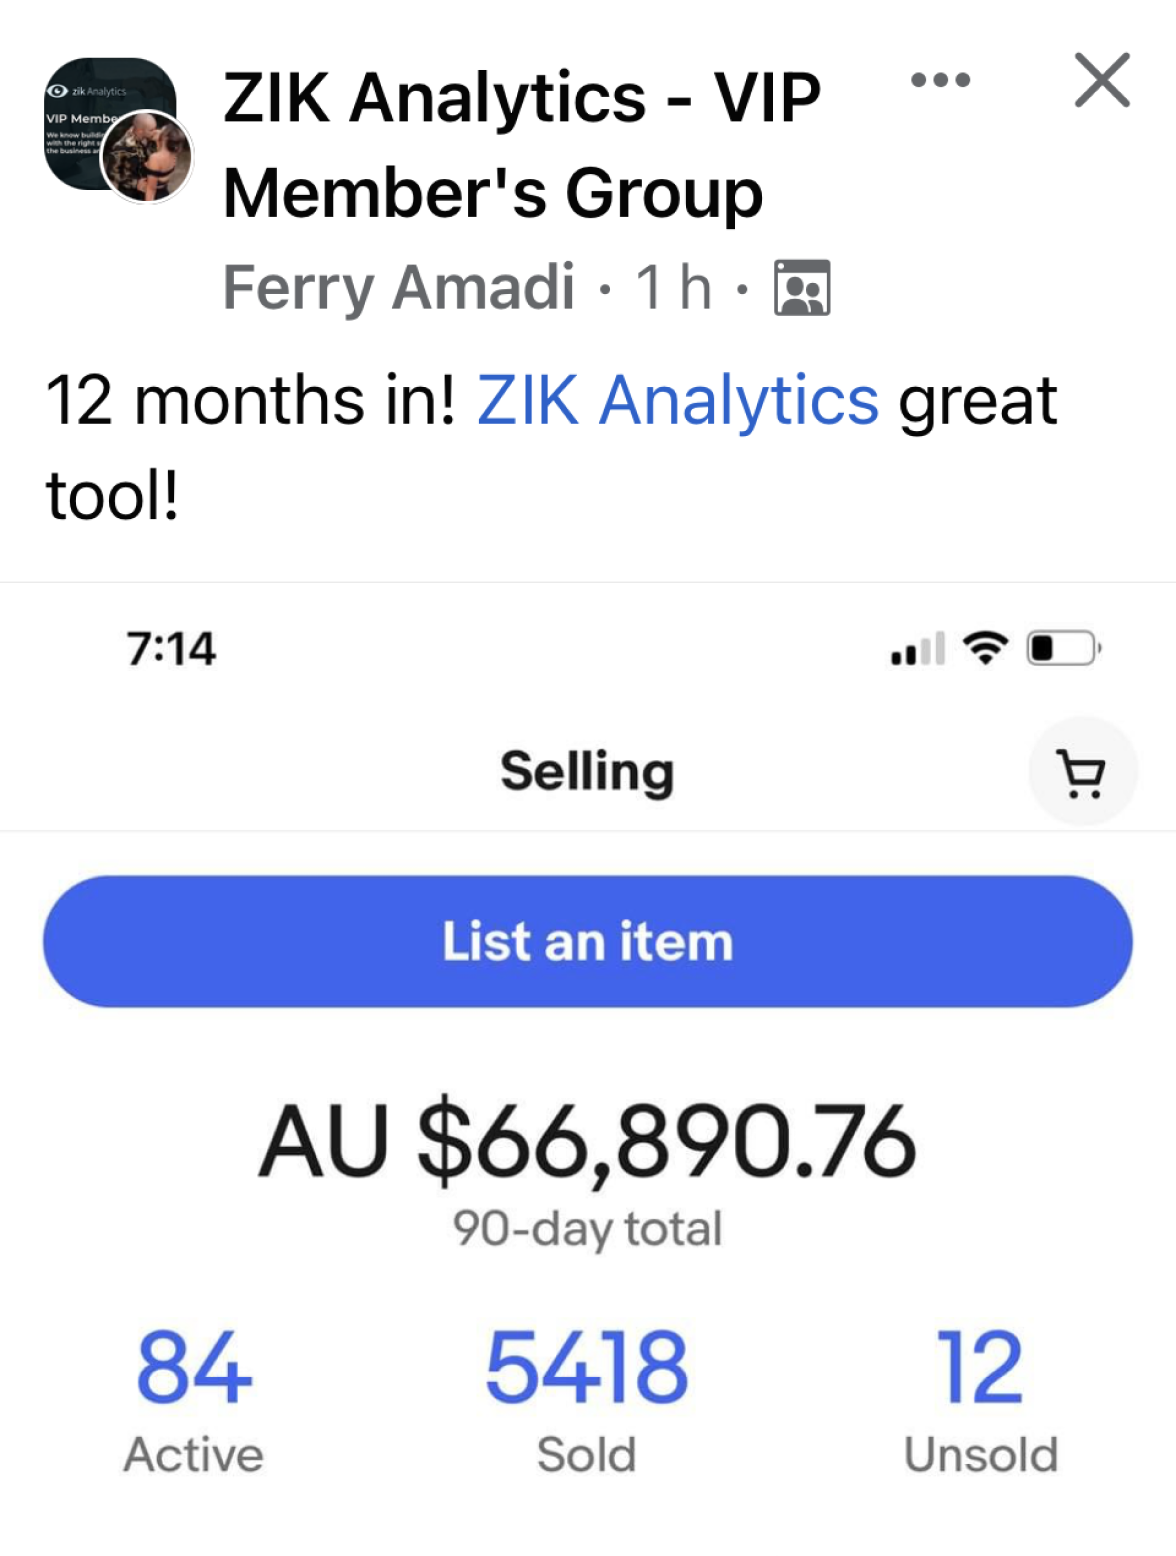The image size is (1176, 1556).
Task: Tap the AU $66,890.76 total amount
Action: point(588,1140)
